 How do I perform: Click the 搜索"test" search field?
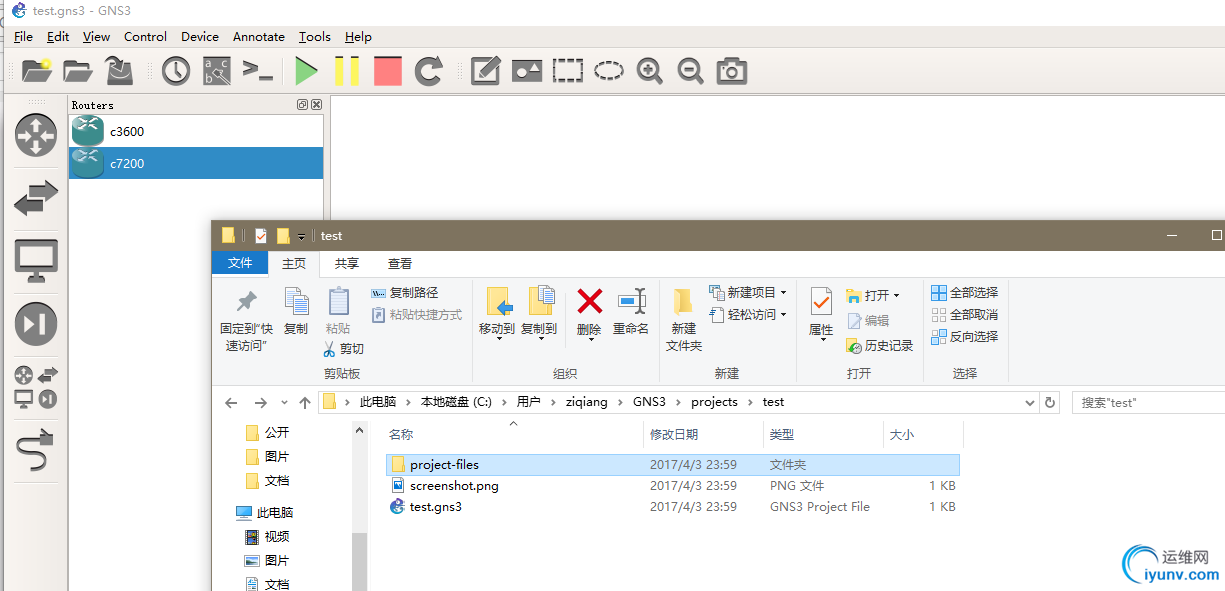coord(1148,402)
